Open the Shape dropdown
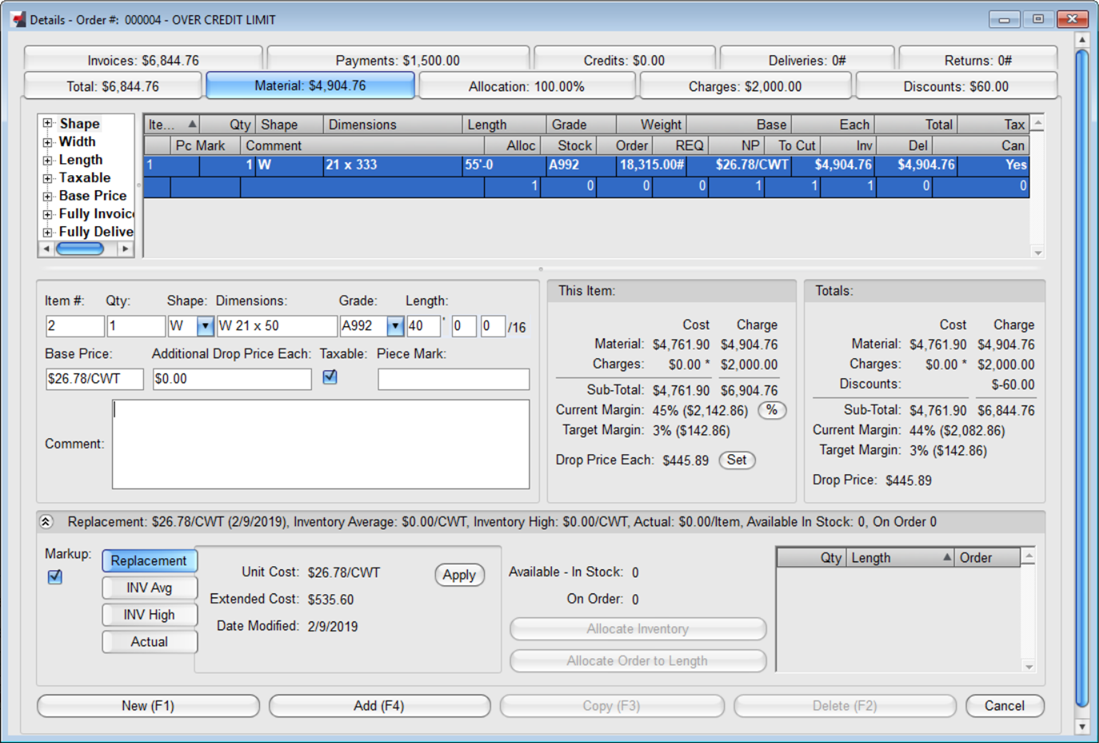 (x=205, y=326)
